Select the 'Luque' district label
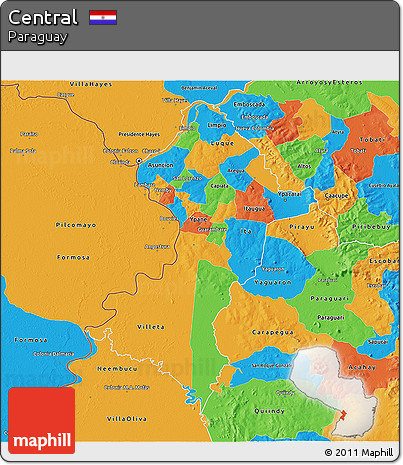The image size is (403, 465). 222,143
